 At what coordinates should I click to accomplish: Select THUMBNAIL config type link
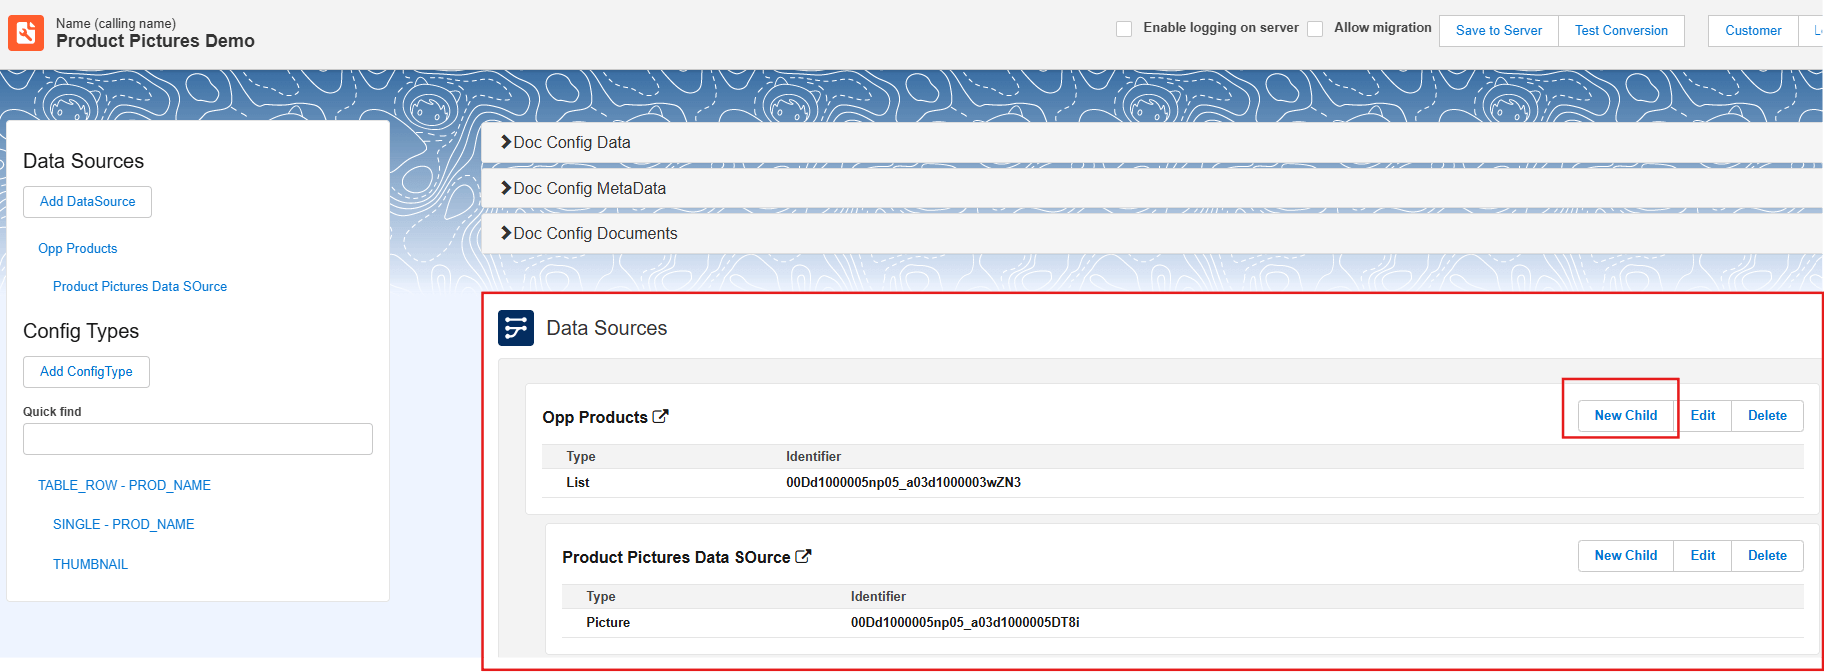tap(90, 565)
